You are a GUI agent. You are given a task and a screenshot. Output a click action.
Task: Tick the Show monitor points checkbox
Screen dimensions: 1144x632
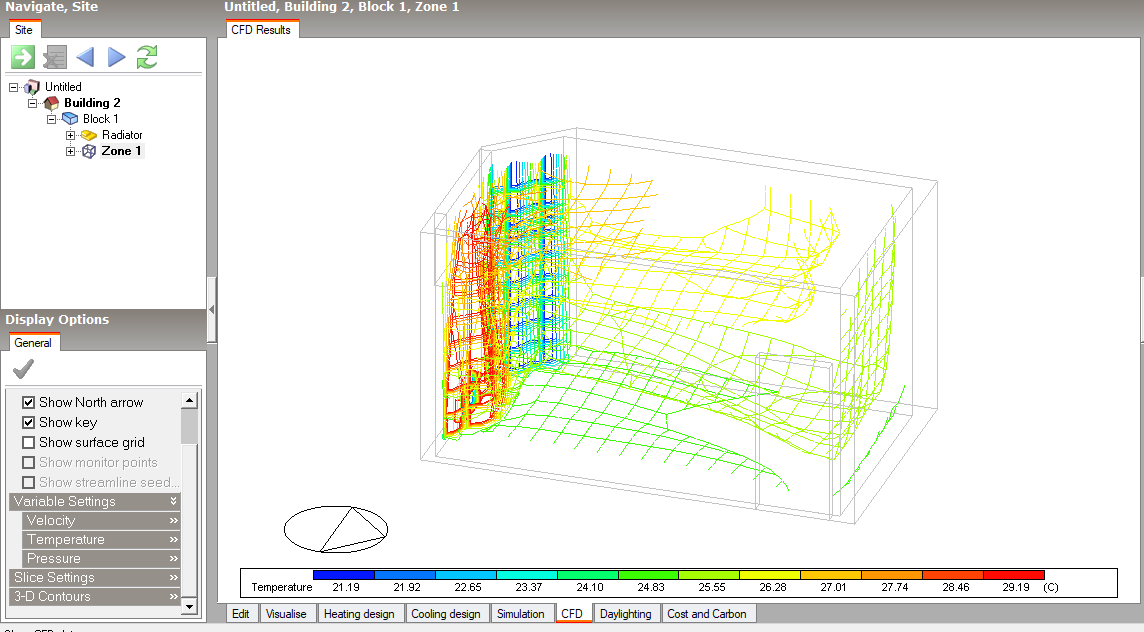[x=28, y=463]
